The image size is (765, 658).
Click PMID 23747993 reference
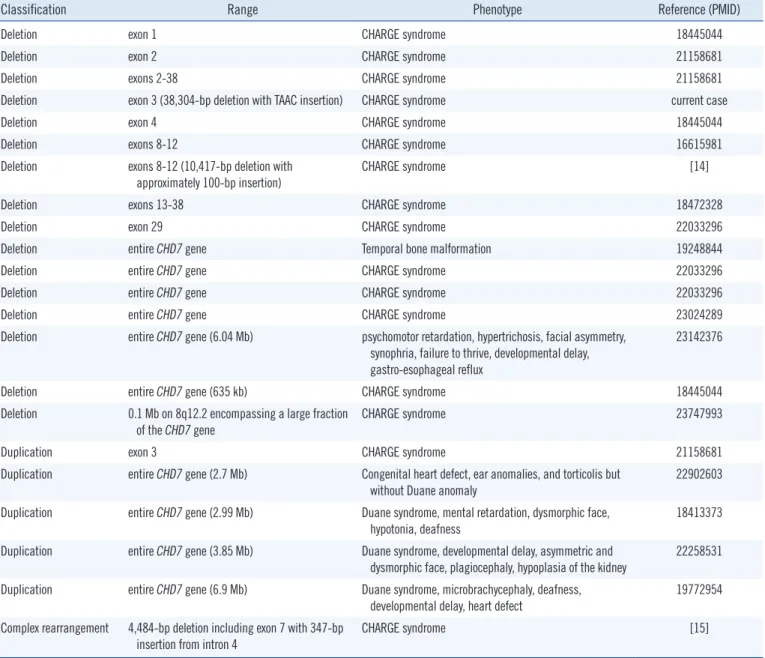[x=699, y=414]
